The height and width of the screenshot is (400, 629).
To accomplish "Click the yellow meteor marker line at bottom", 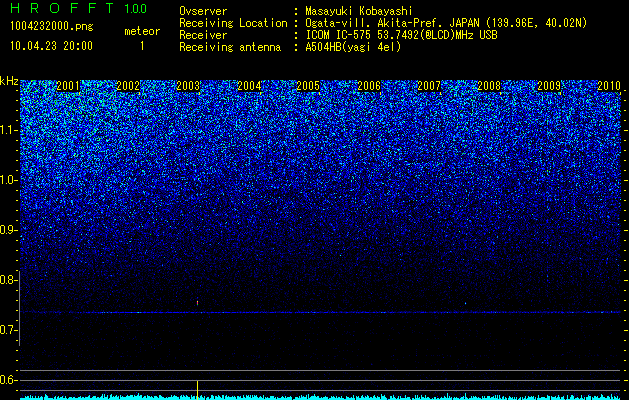I will click(x=197, y=390).
